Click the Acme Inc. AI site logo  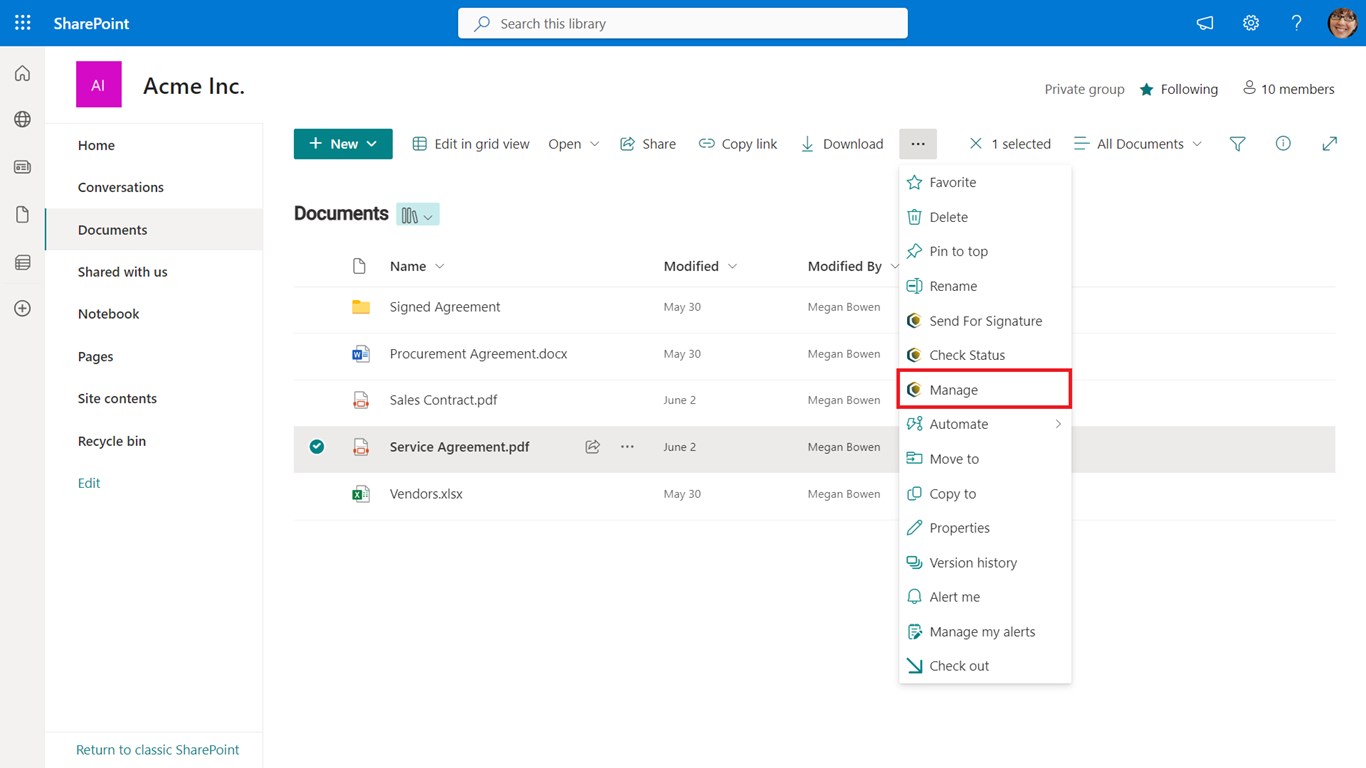(x=98, y=85)
